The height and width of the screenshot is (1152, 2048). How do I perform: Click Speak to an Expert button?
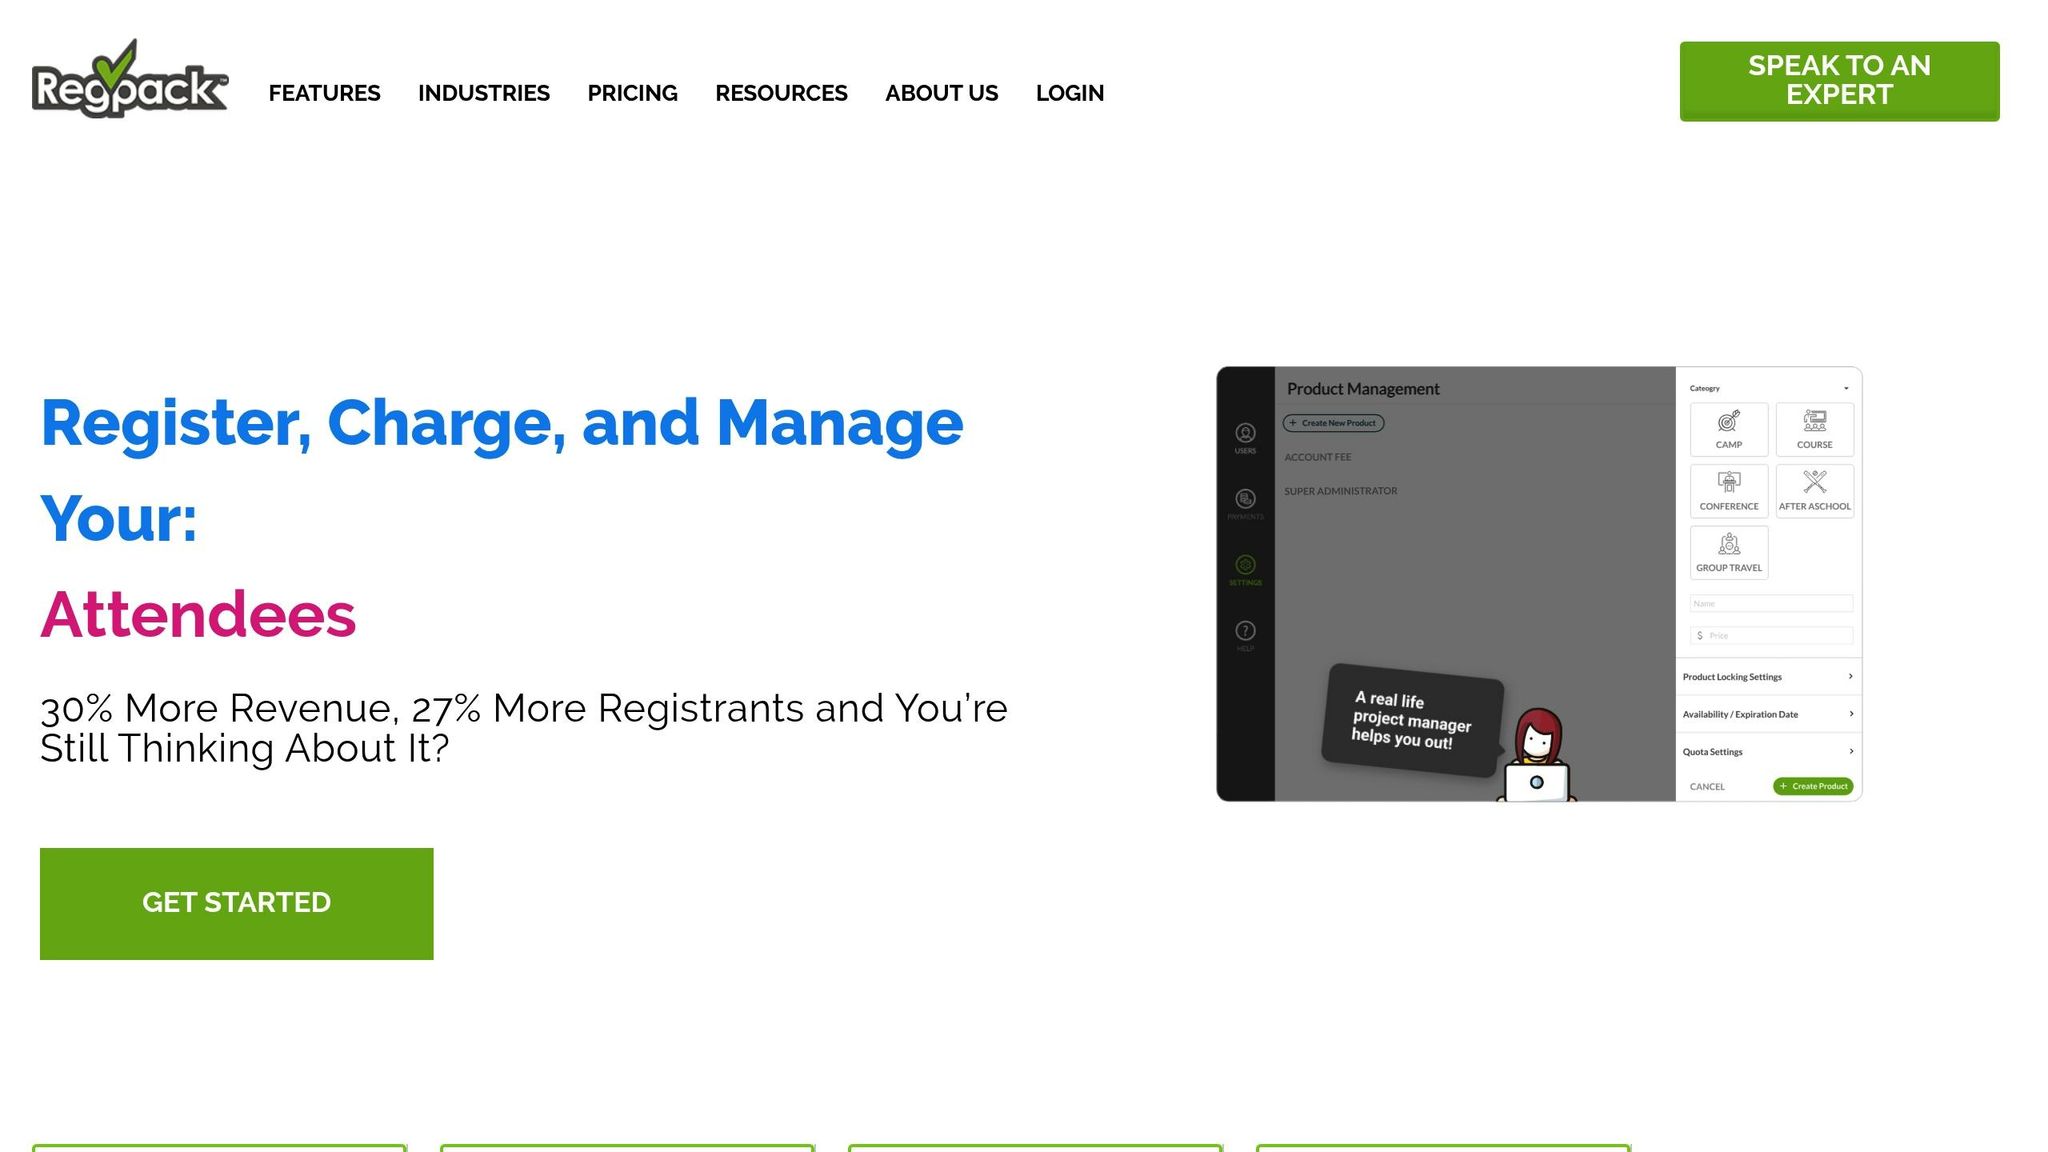(1838, 81)
